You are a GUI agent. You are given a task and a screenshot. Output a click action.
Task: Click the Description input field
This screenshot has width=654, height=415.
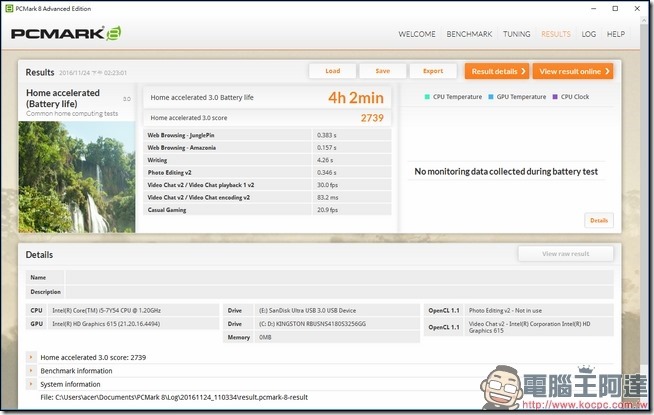point(339,292)
